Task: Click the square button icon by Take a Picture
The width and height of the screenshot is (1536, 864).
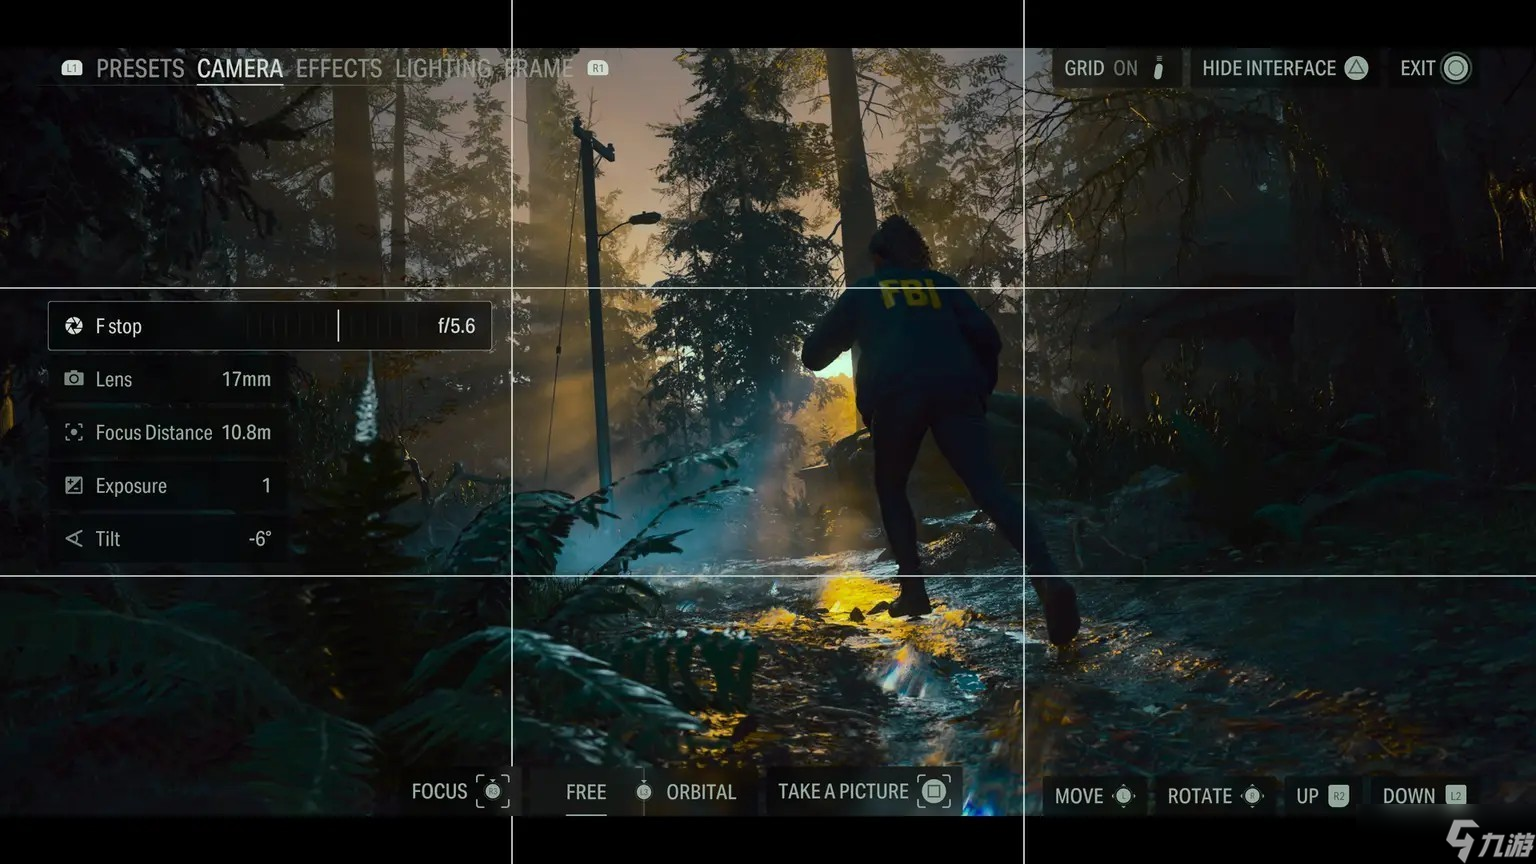Action: pos(934,791)
